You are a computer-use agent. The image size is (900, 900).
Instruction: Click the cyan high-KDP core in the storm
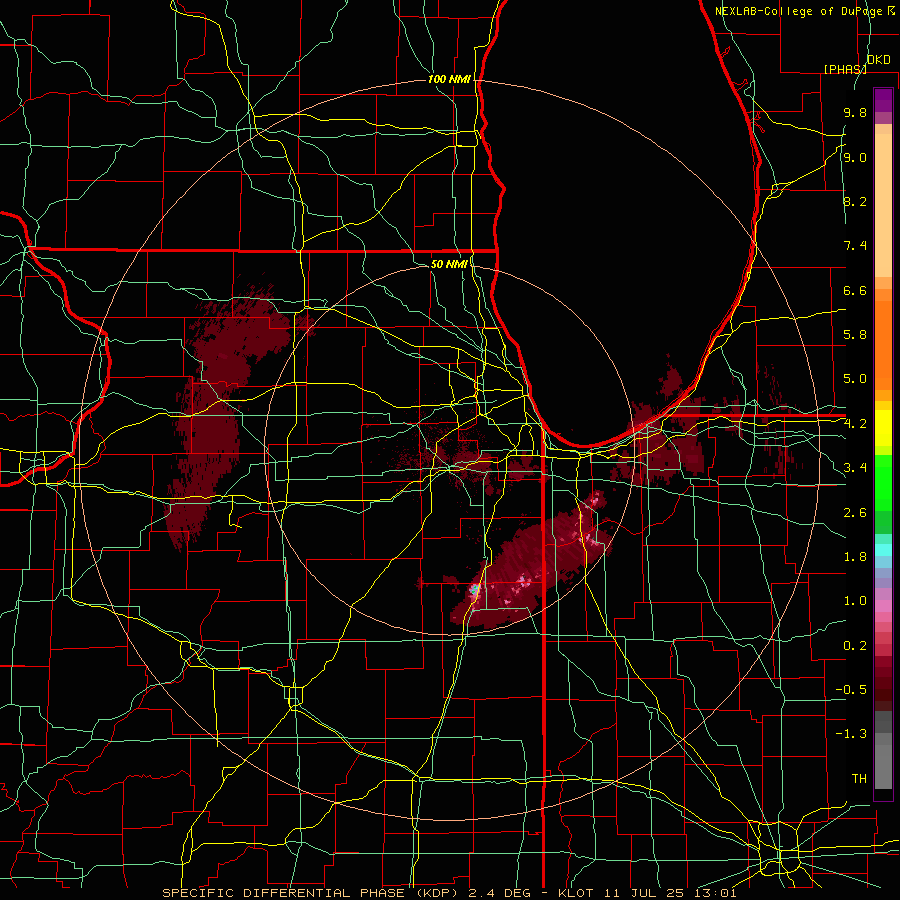474,589
